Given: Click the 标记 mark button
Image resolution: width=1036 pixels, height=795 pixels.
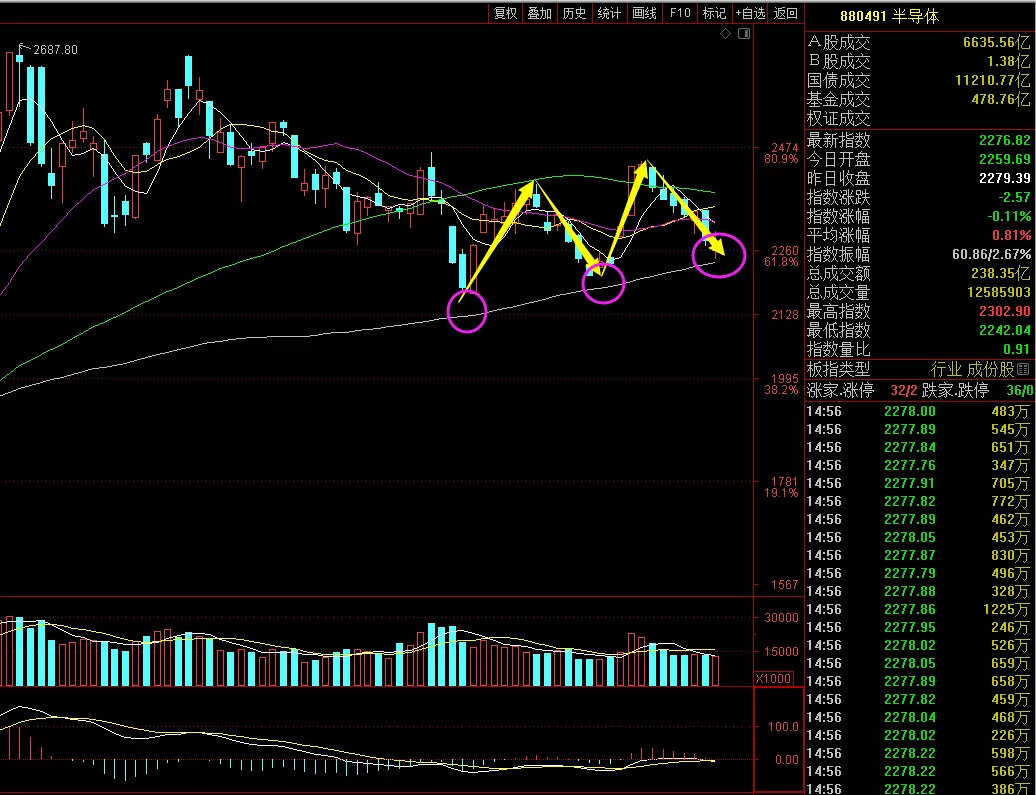Looking at the screenshot, I should point(714,13).
